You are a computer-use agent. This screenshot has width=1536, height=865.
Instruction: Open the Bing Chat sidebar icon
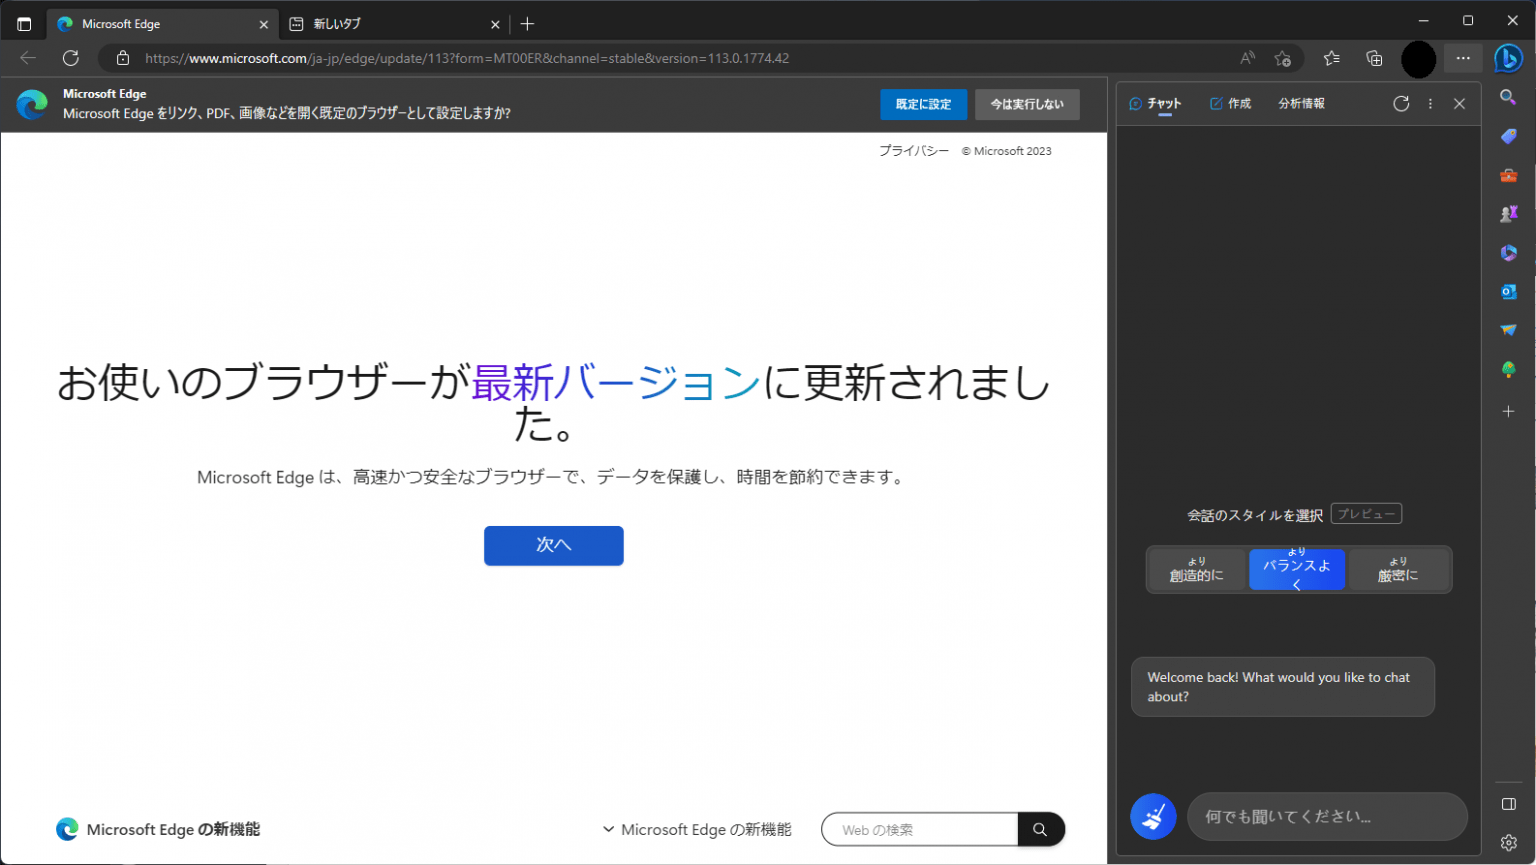tap(1510, 58)
